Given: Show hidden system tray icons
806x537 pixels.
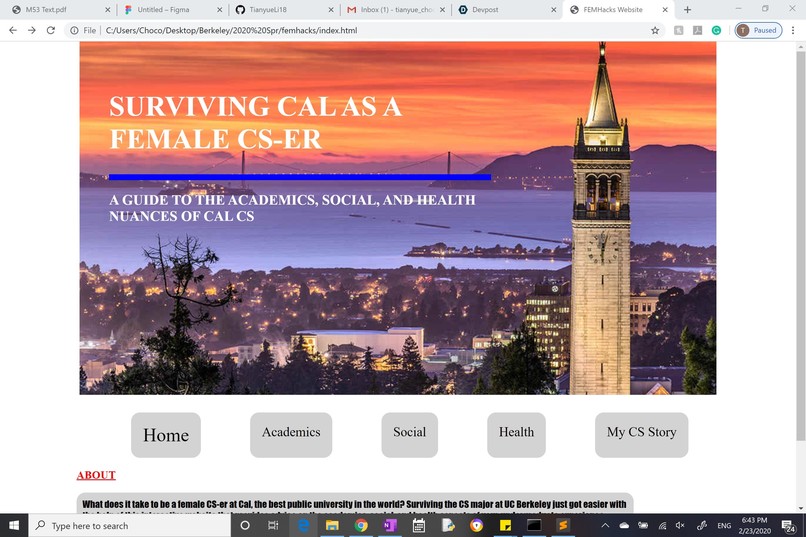Looking at the screenshot, I should click(x=605, y=525).
